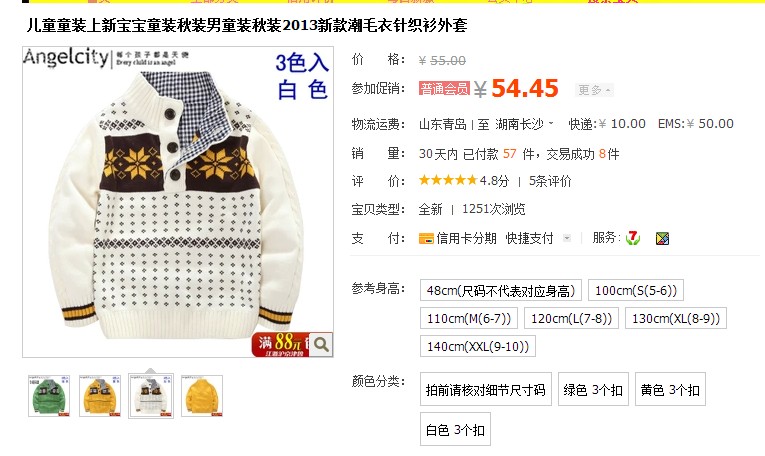Click the 7-day return service icon
The image size is (765, 456).
pyautogui.click(x=633, y=238)
